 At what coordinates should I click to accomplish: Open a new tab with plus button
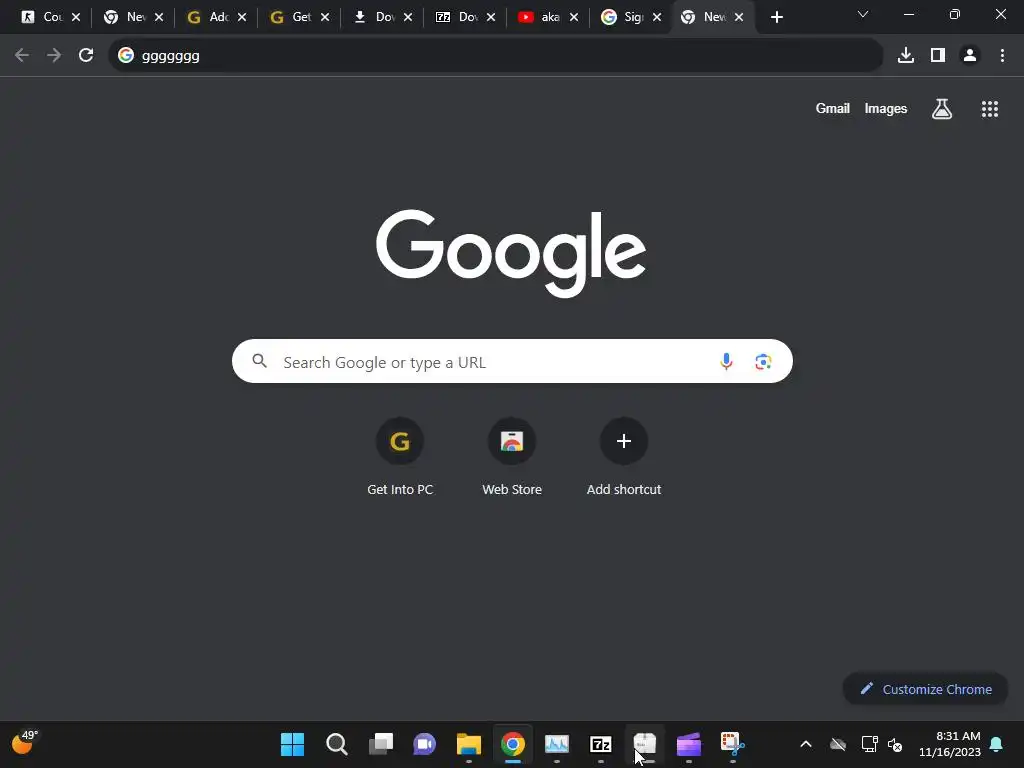(x=776, y=17)
